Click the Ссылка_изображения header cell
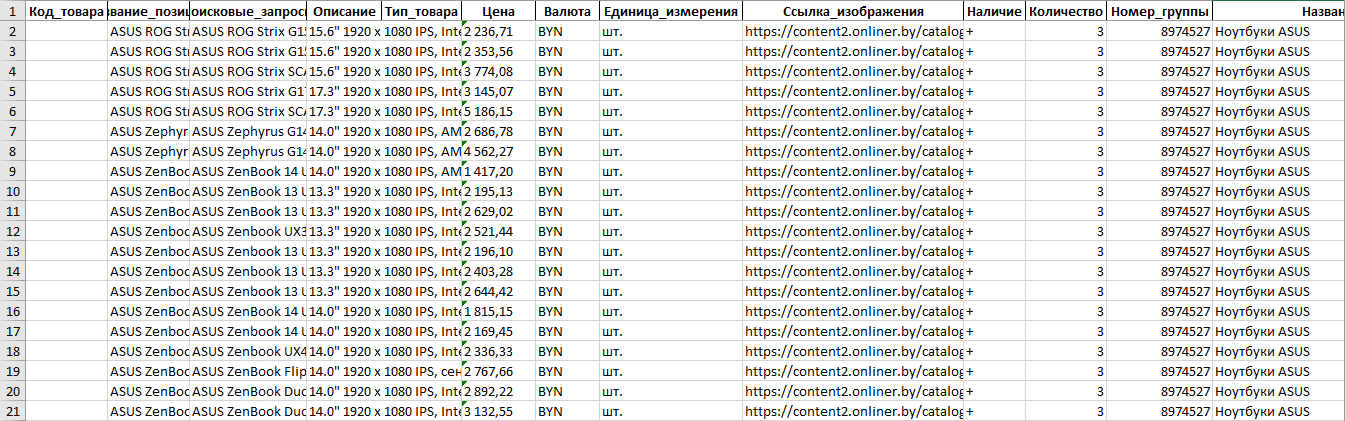 pyautogui.click(x=853, y=11)
